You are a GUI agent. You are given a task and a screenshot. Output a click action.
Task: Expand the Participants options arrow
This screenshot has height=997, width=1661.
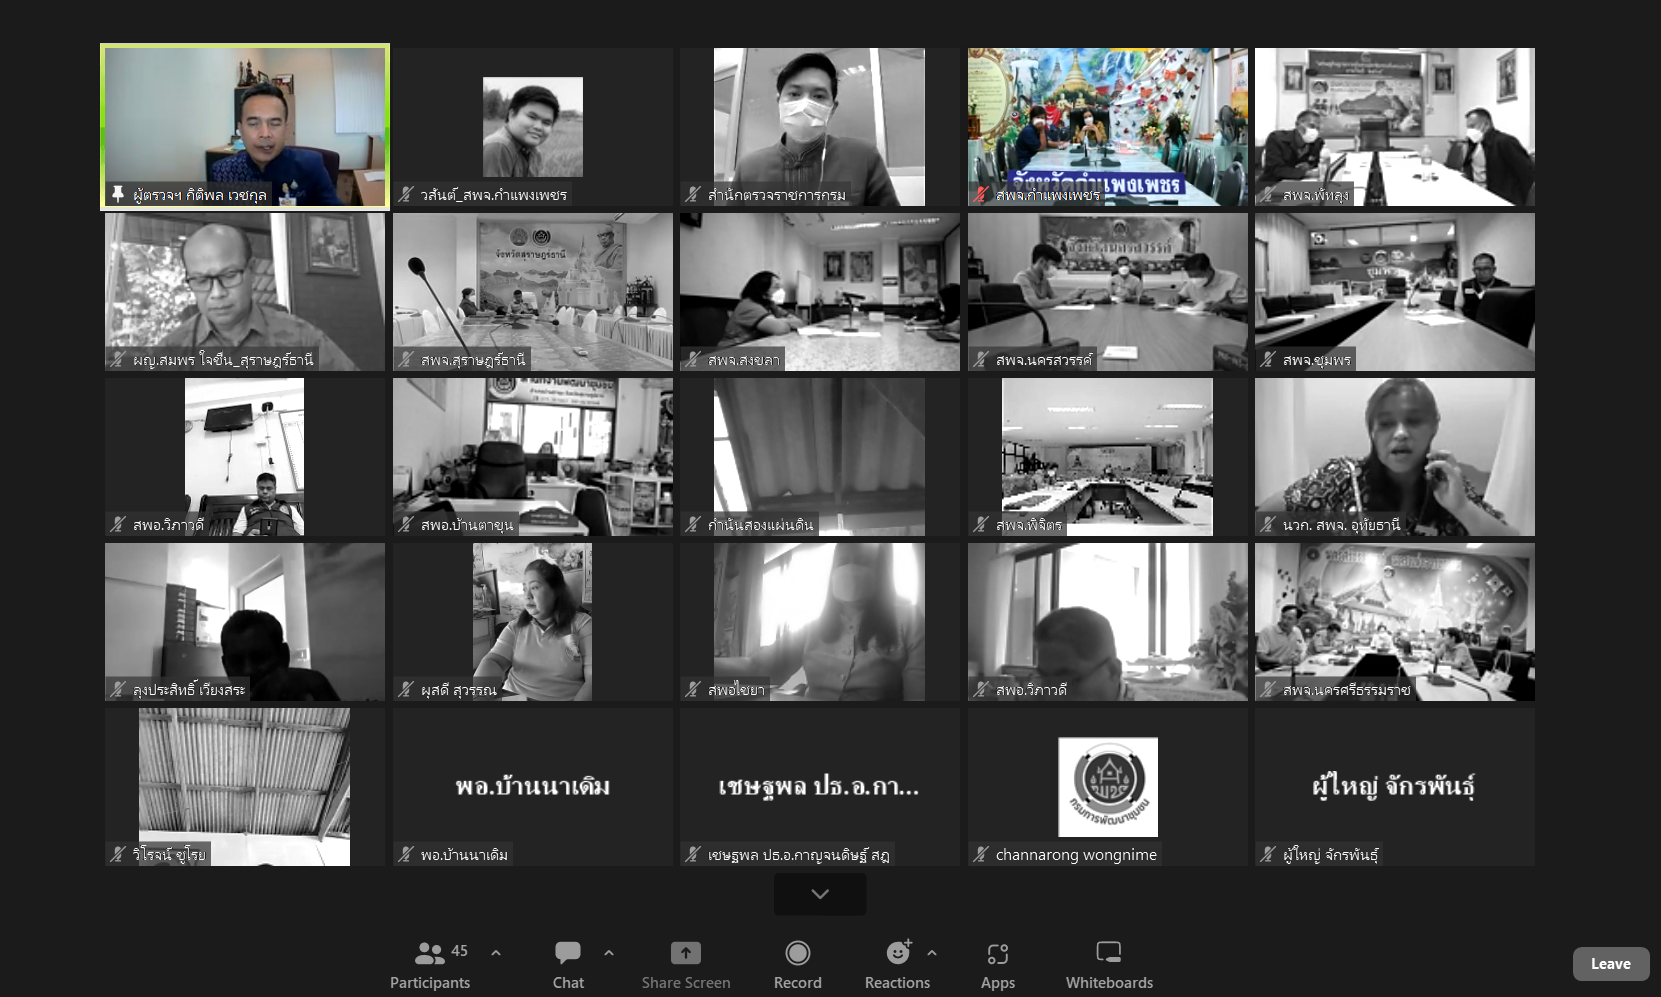click(x=496, y=953)
